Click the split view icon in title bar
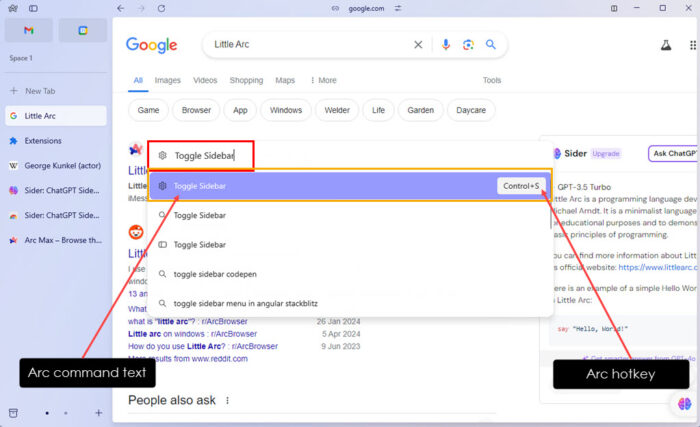 click(x=614, y=8)
